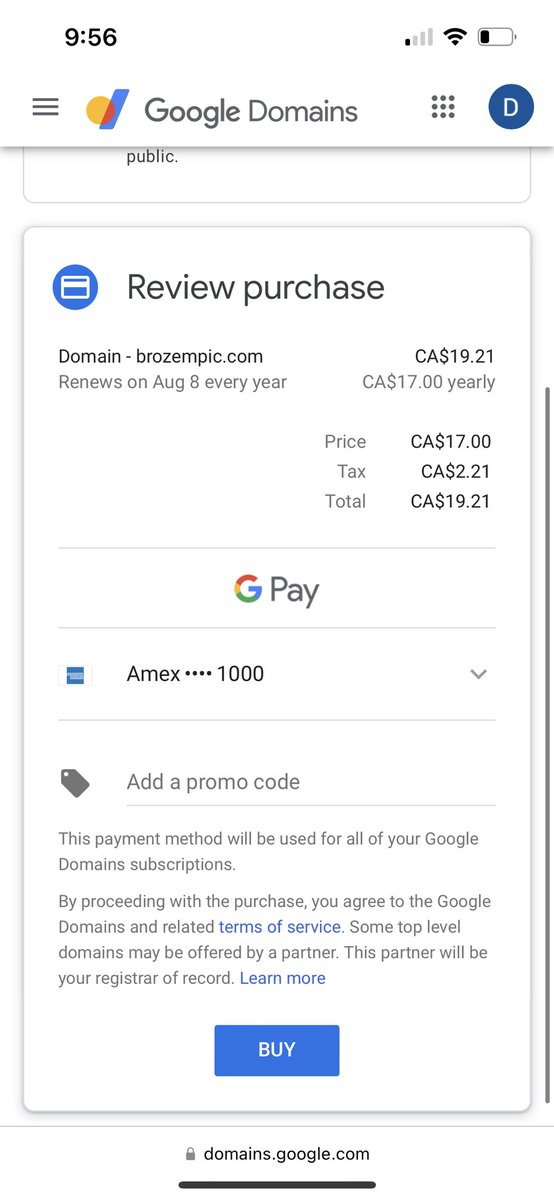Click the Tax label
Screen dimensions: 554x1200
tap(352, 472)
